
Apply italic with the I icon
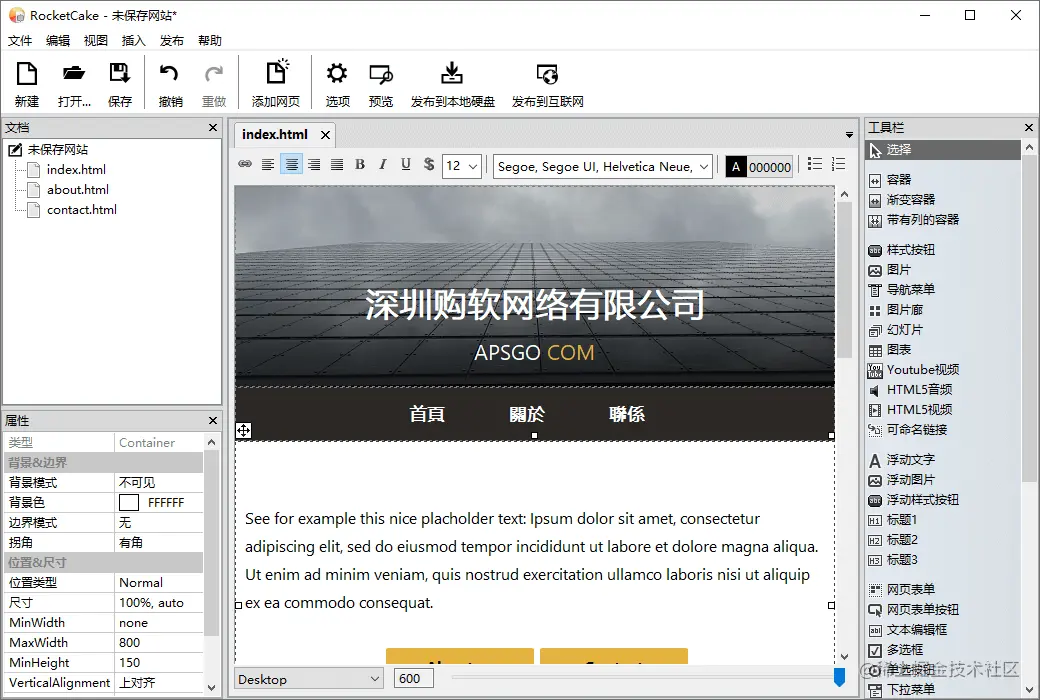(x=383, y=165)
